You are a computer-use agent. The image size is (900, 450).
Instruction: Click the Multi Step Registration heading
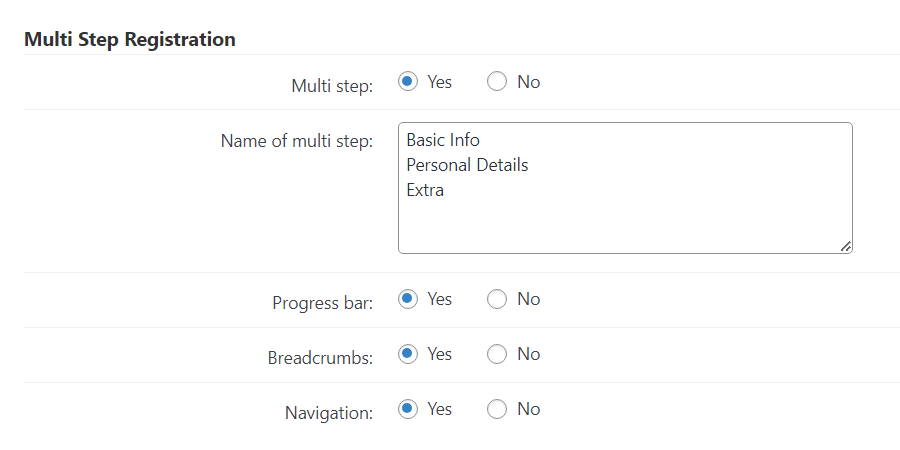[x=130, y=40]
